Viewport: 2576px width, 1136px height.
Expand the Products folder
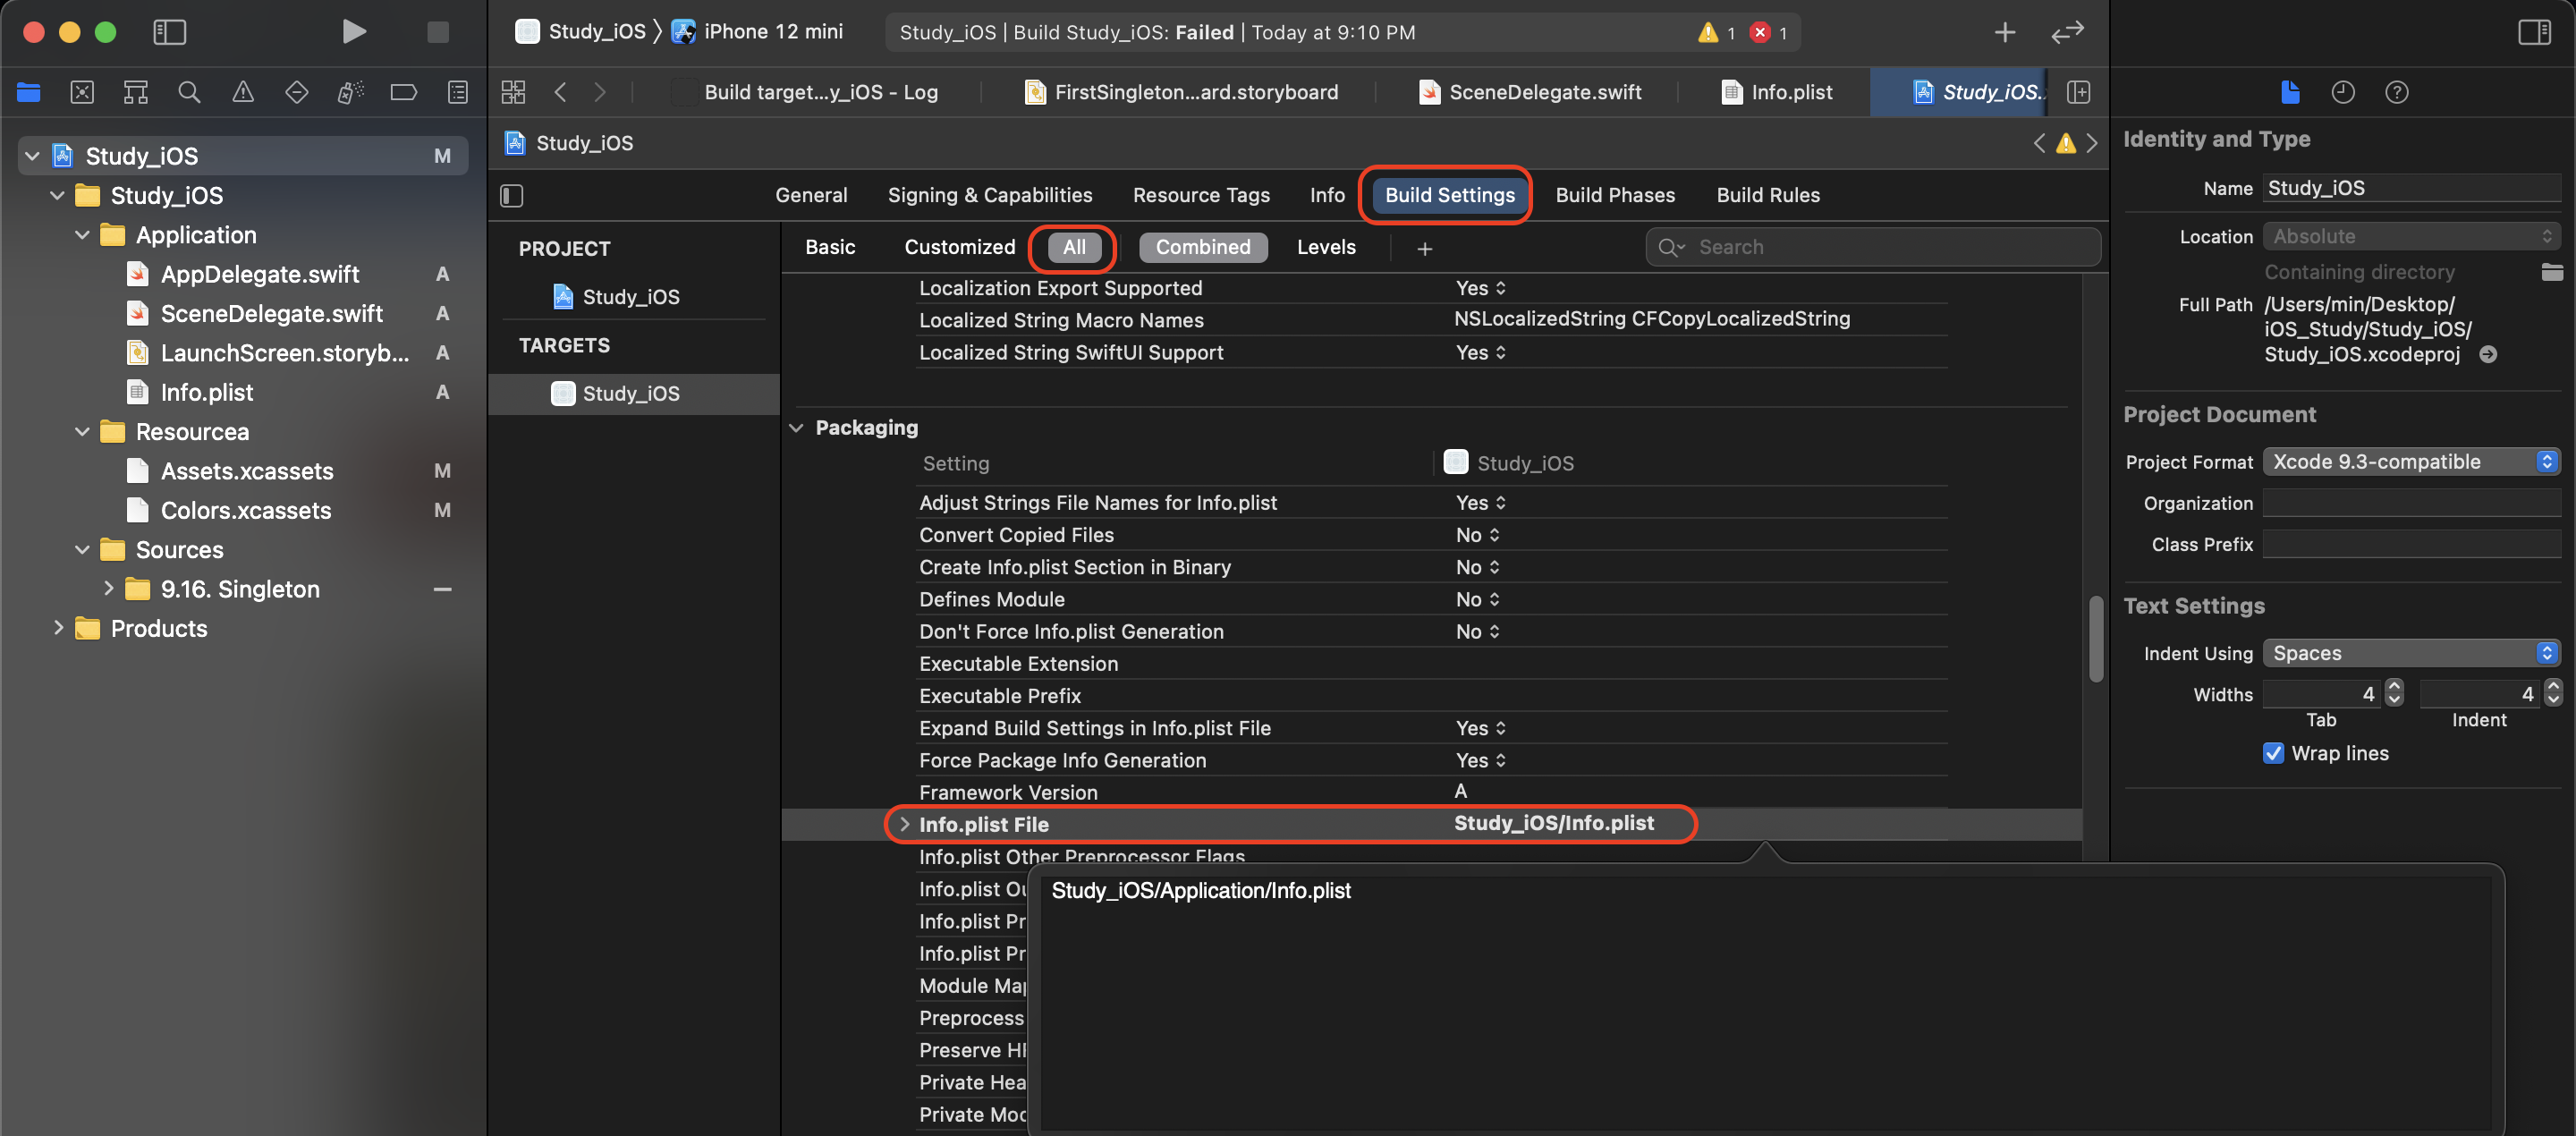(x=58, y=628)
